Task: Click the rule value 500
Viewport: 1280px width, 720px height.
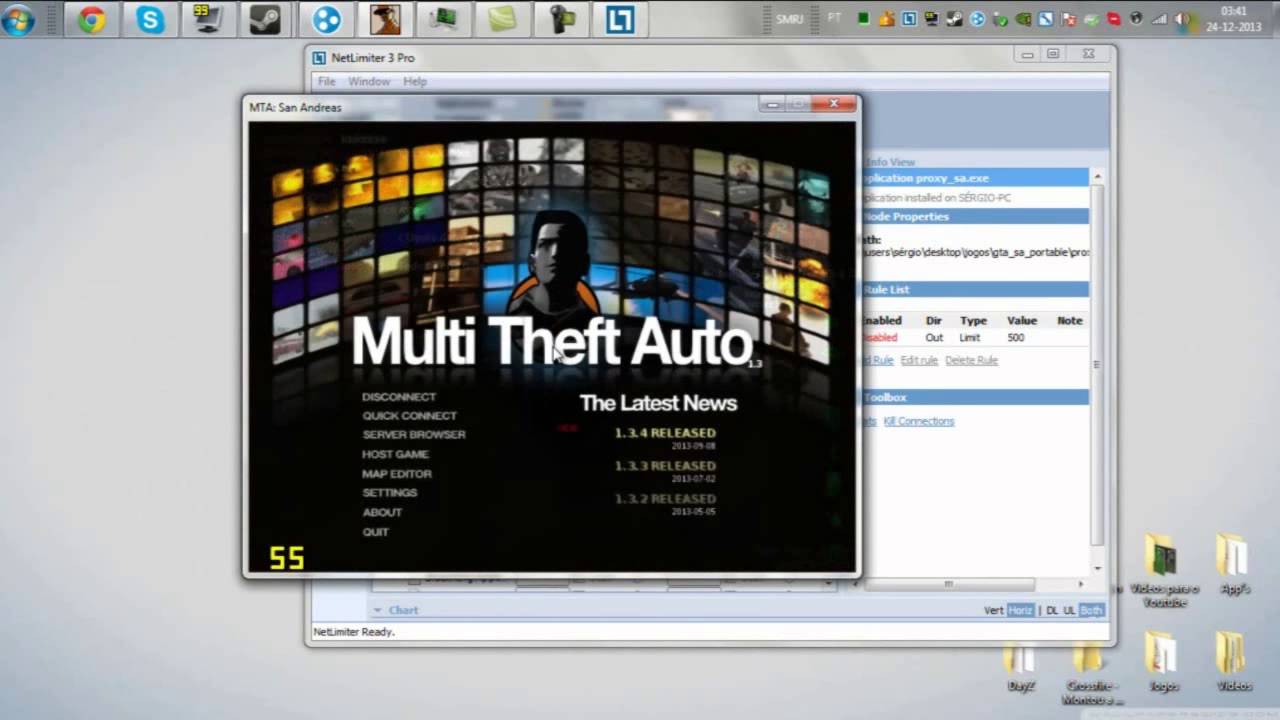Action: 1015,338
